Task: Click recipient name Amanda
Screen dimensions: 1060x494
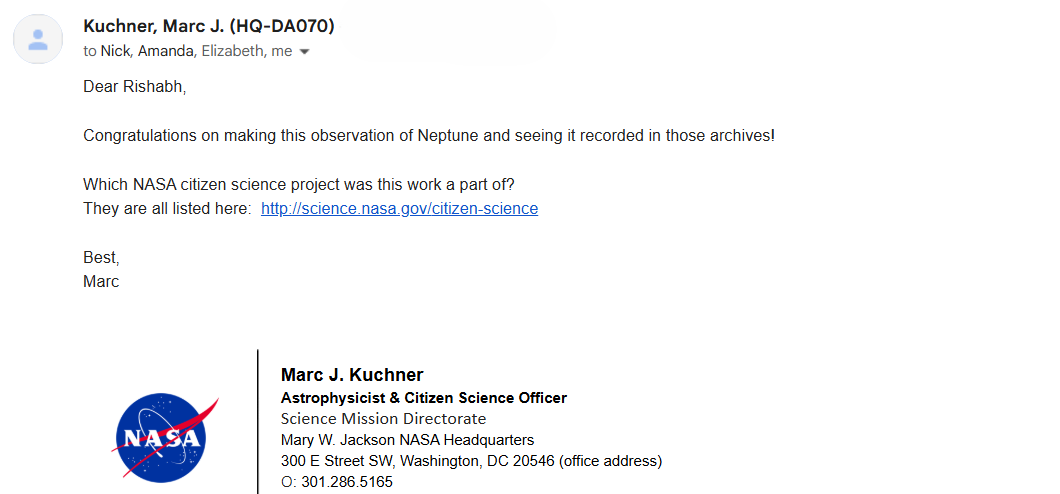Action: click(x=165, y=51)
